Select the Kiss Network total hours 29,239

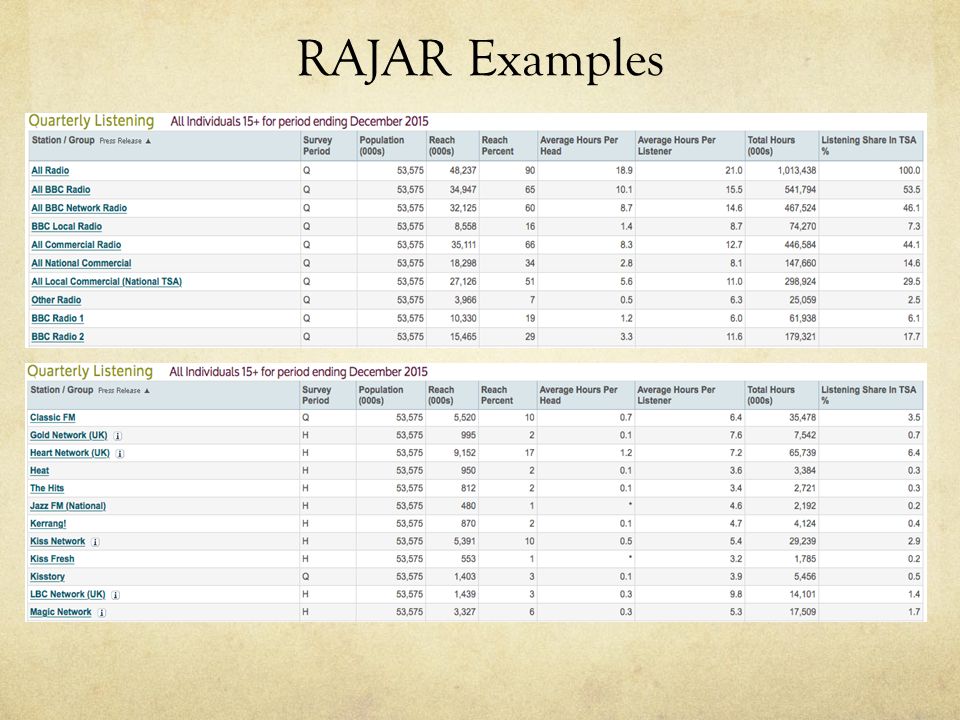[x=803, y=542]
